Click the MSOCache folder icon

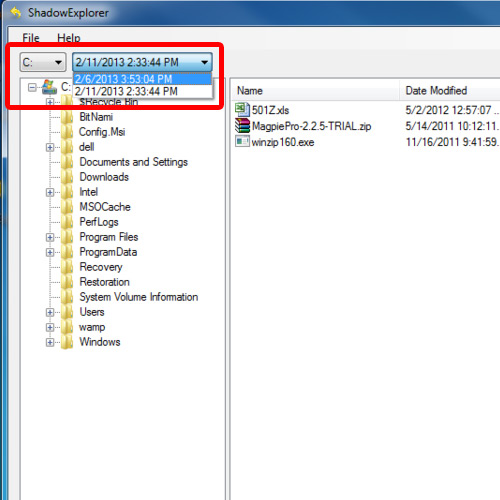67,207
